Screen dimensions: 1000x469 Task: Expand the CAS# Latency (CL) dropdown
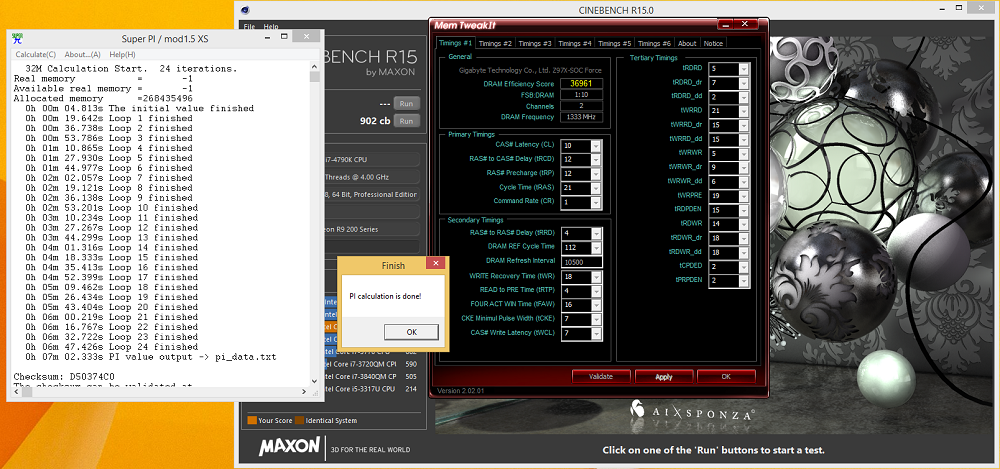(x=596, y=145)
